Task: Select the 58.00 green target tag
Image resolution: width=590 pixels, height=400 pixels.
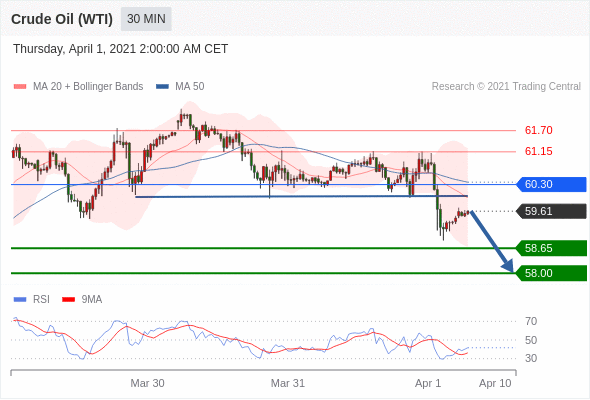Action: coord(551,273)
